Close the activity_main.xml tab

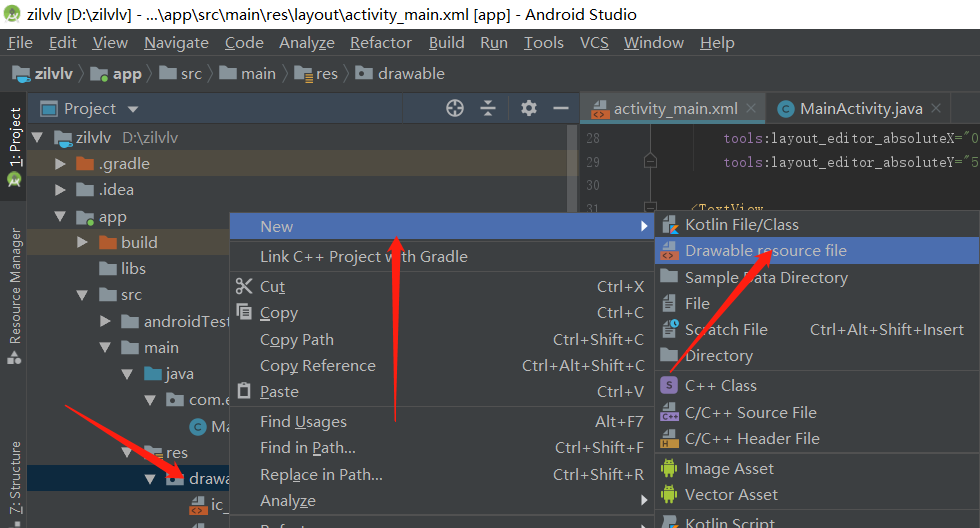pyautogui.click(x=751, y=108)
